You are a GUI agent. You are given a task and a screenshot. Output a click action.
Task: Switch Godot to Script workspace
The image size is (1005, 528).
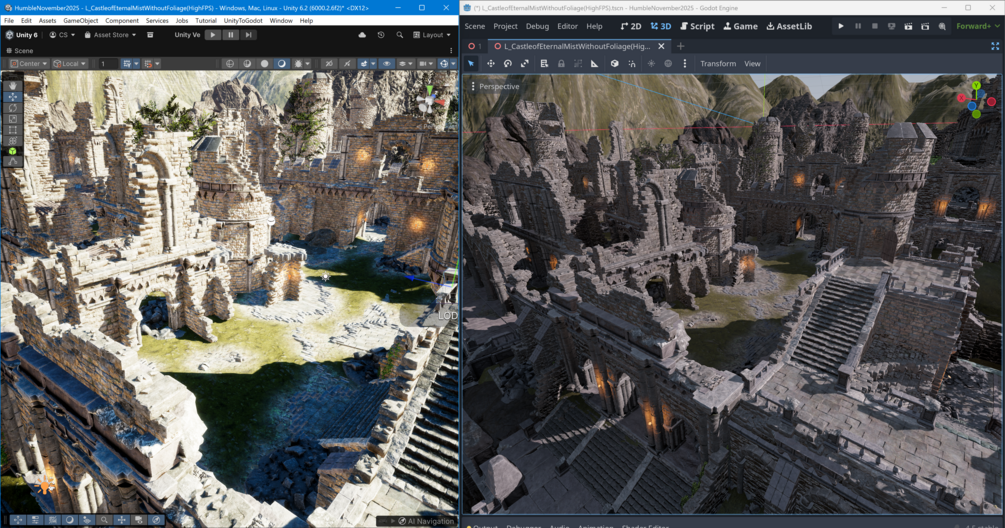(x=697, y=26)
